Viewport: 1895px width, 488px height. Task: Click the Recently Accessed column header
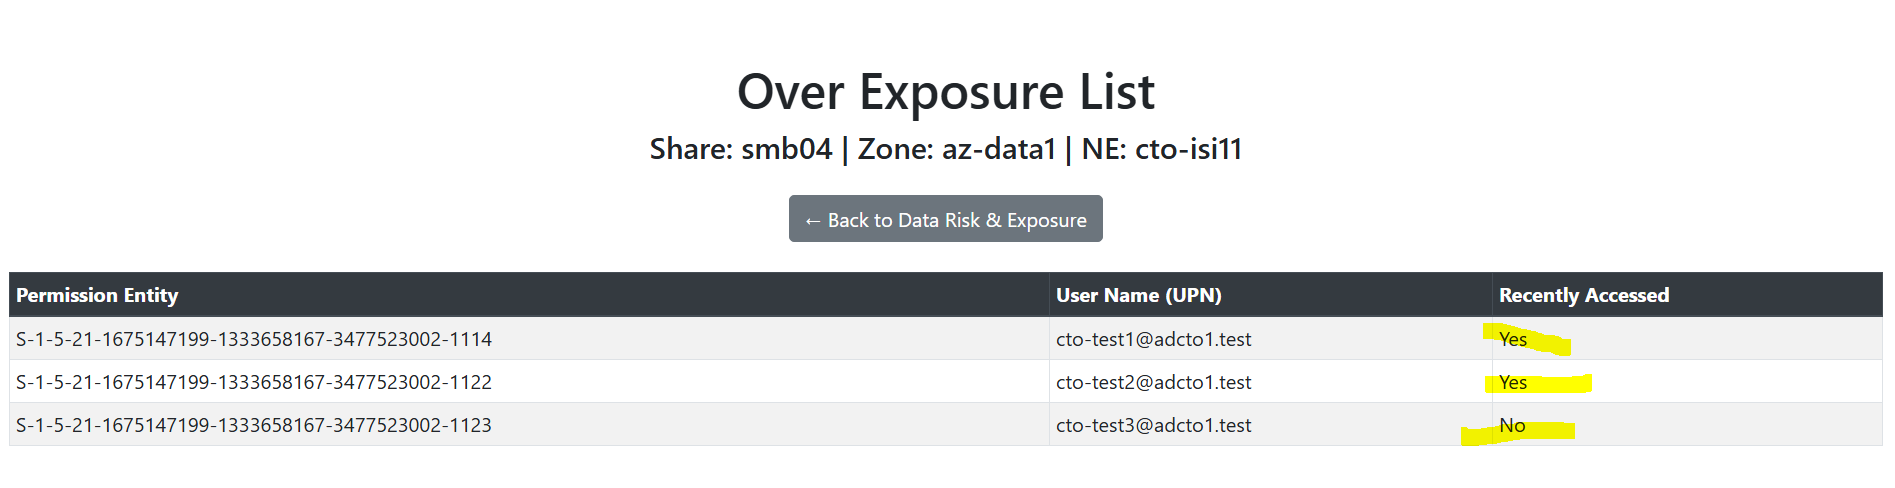tap(1584, 295)
